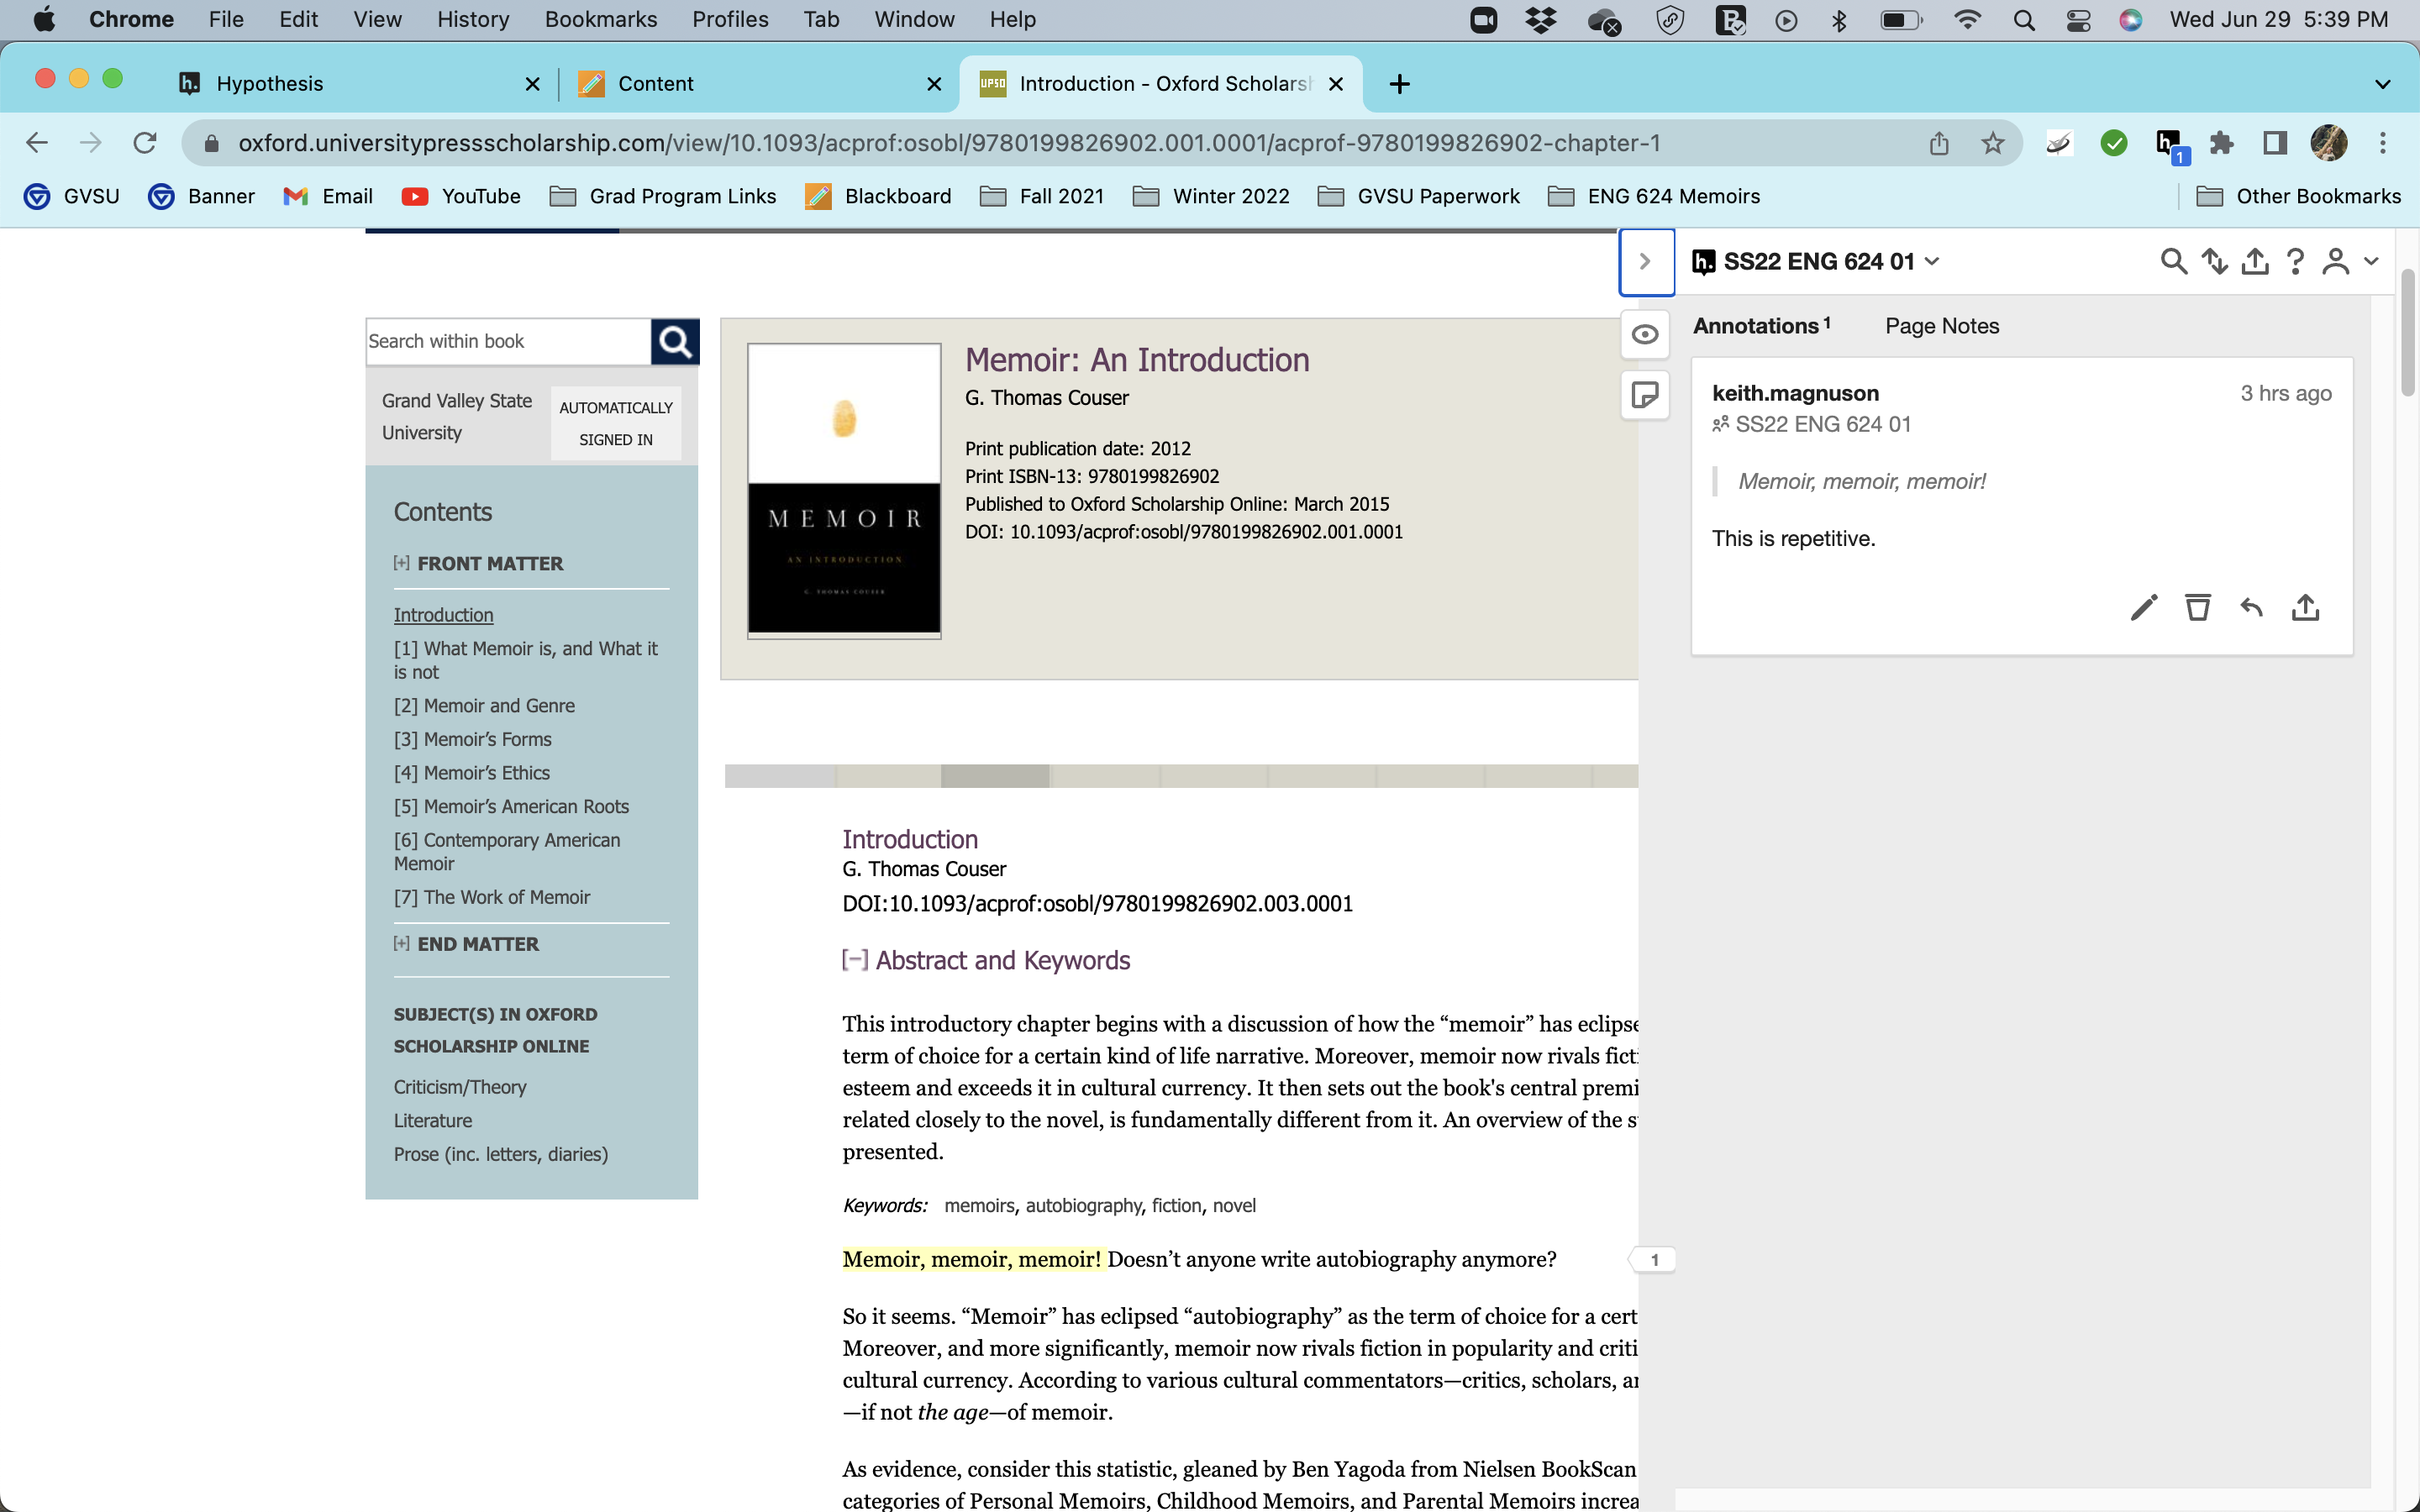The width and height of the screenshot is (2420, 1512).
Task: Open the ENG 624 Memoirs bookmark folder
Action: (x=1654, y=197)
